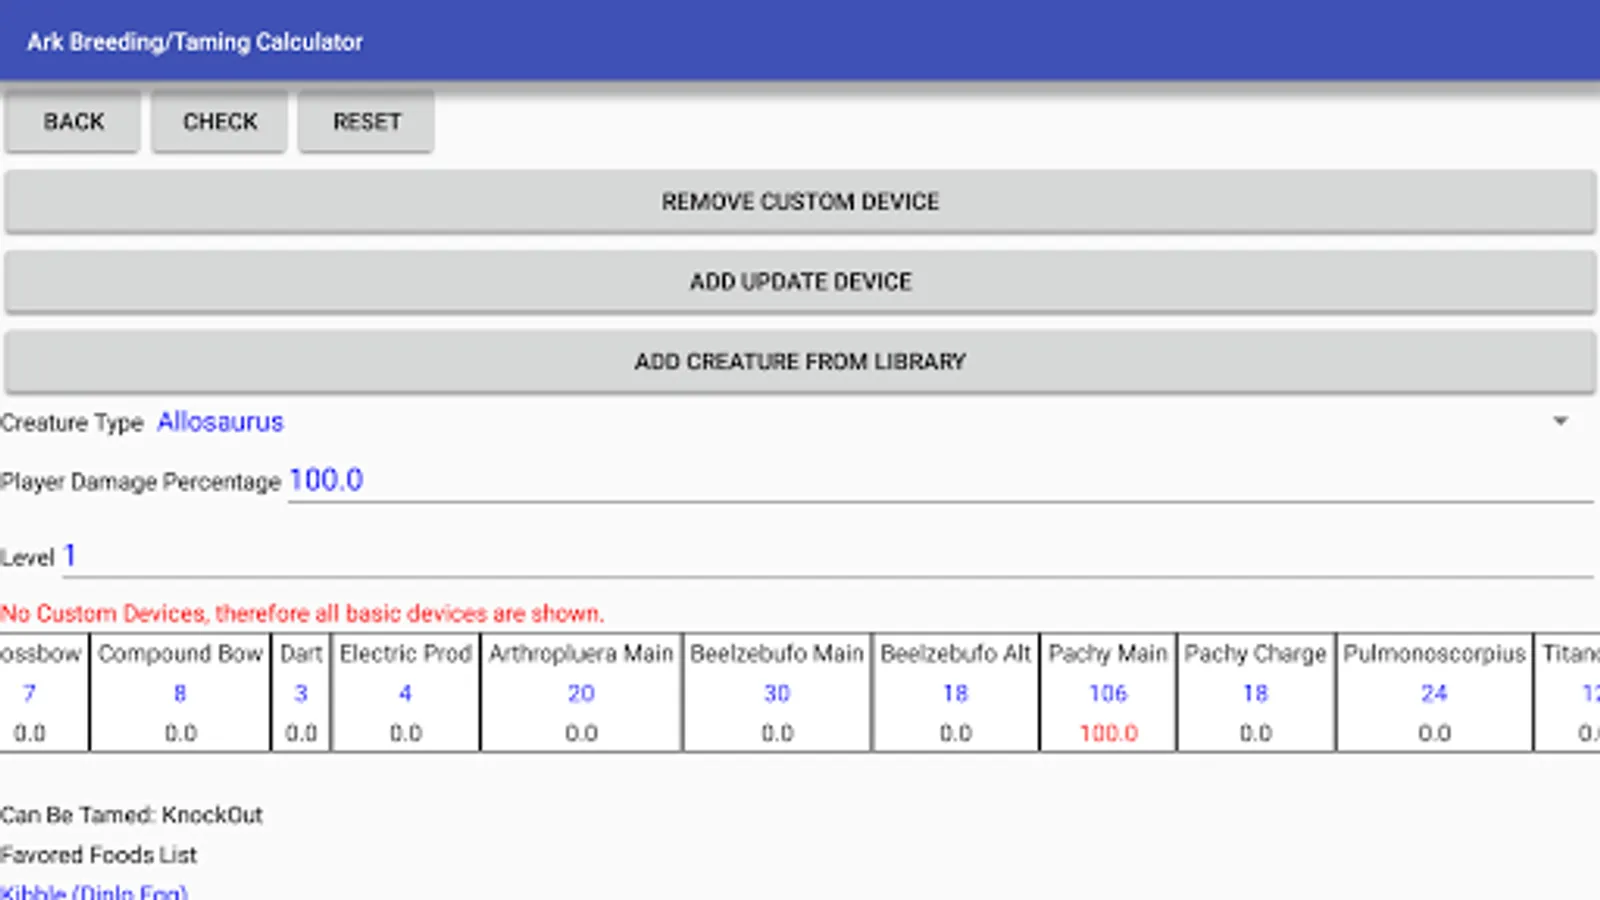This screenshot has height=900, width=1600.
Task: Click the 0.0 value under Electric Prod
Action: coord(405,733)
